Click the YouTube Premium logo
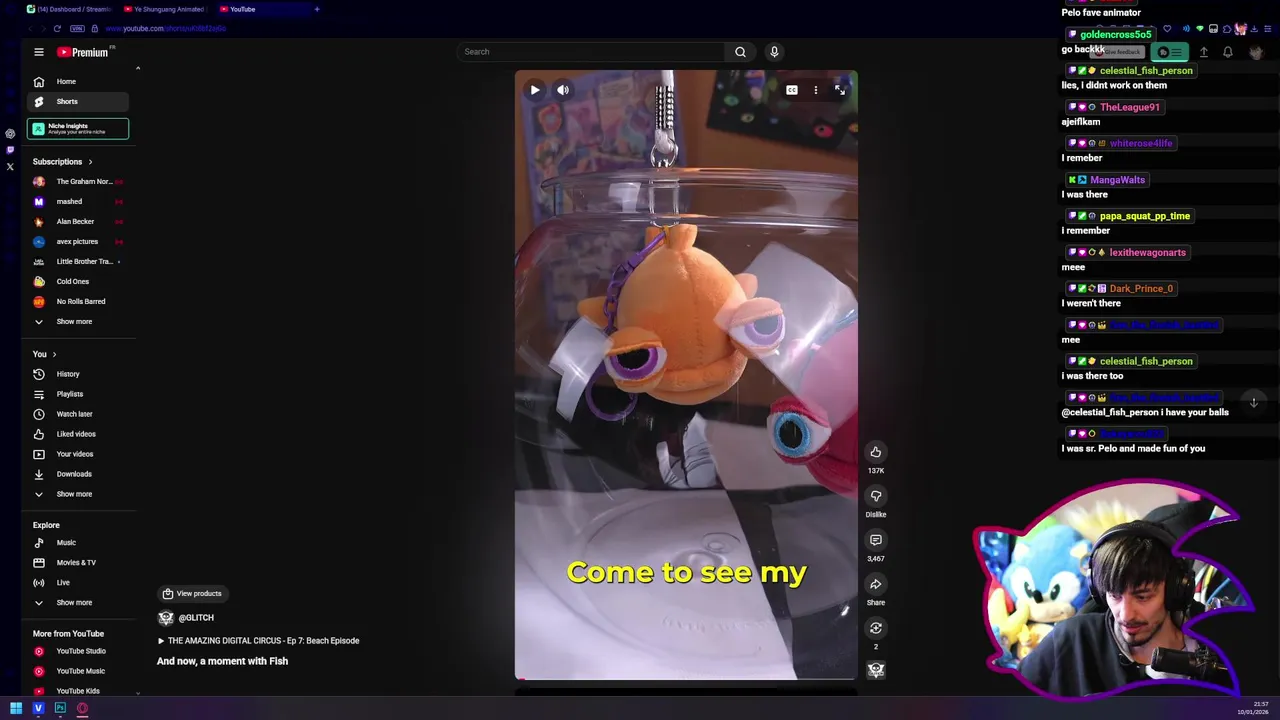Viewport: 1280px width, 720px height. tap(85, 52)
